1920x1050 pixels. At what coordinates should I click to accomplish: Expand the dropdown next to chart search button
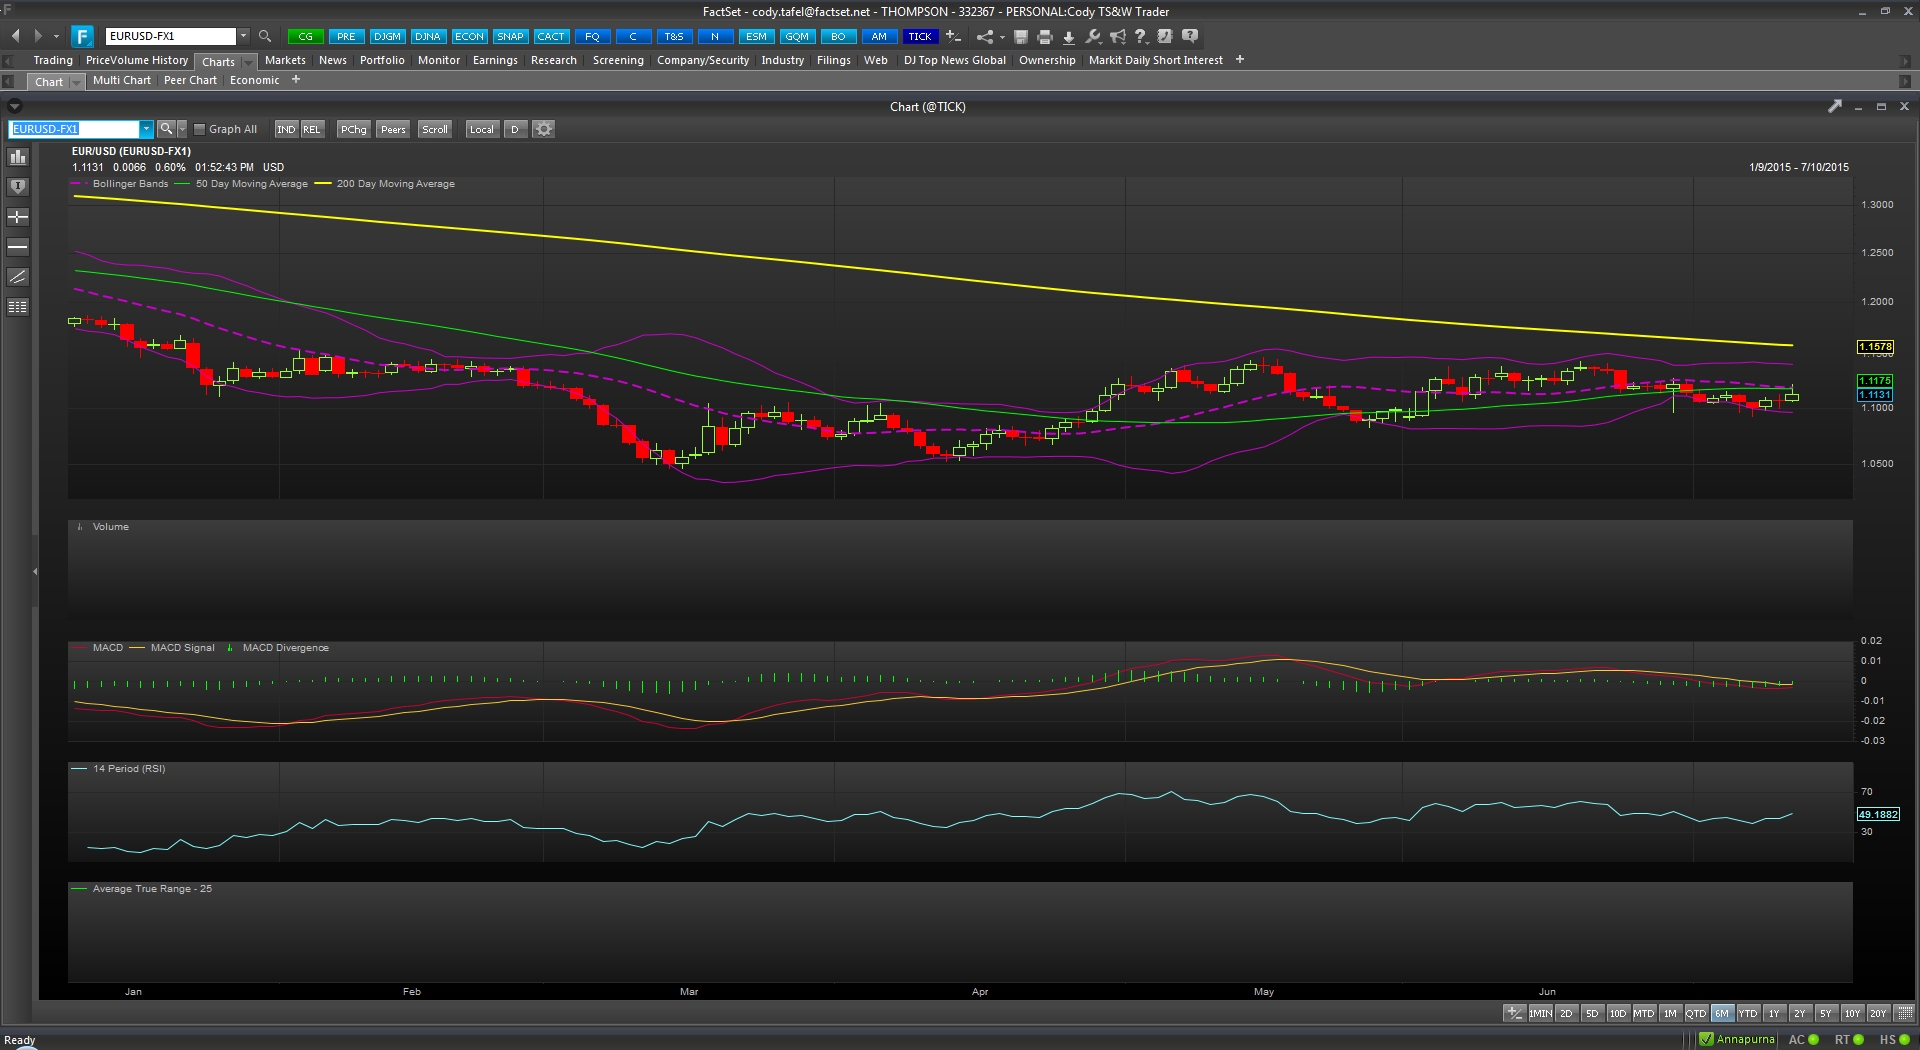(x=182, y=129)
